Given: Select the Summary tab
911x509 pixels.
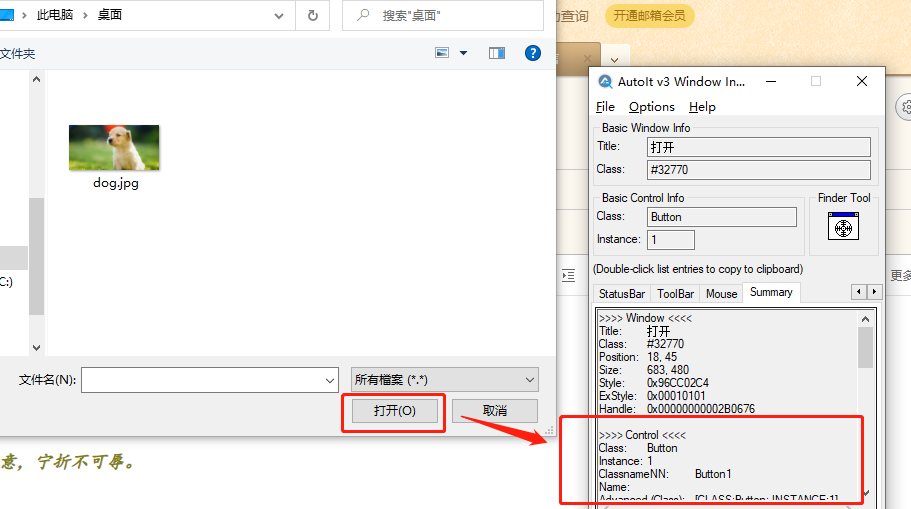Looking at the screenshot, I should coord(771,292).
